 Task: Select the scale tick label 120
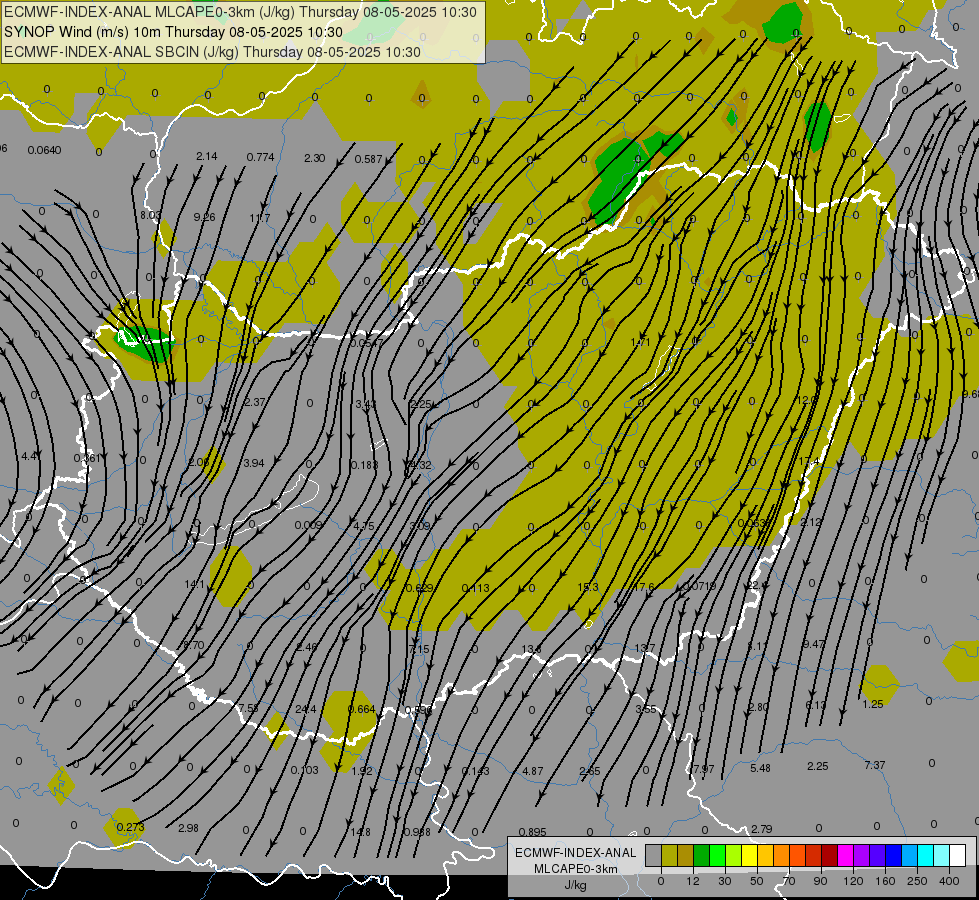(x=853, y=881)
